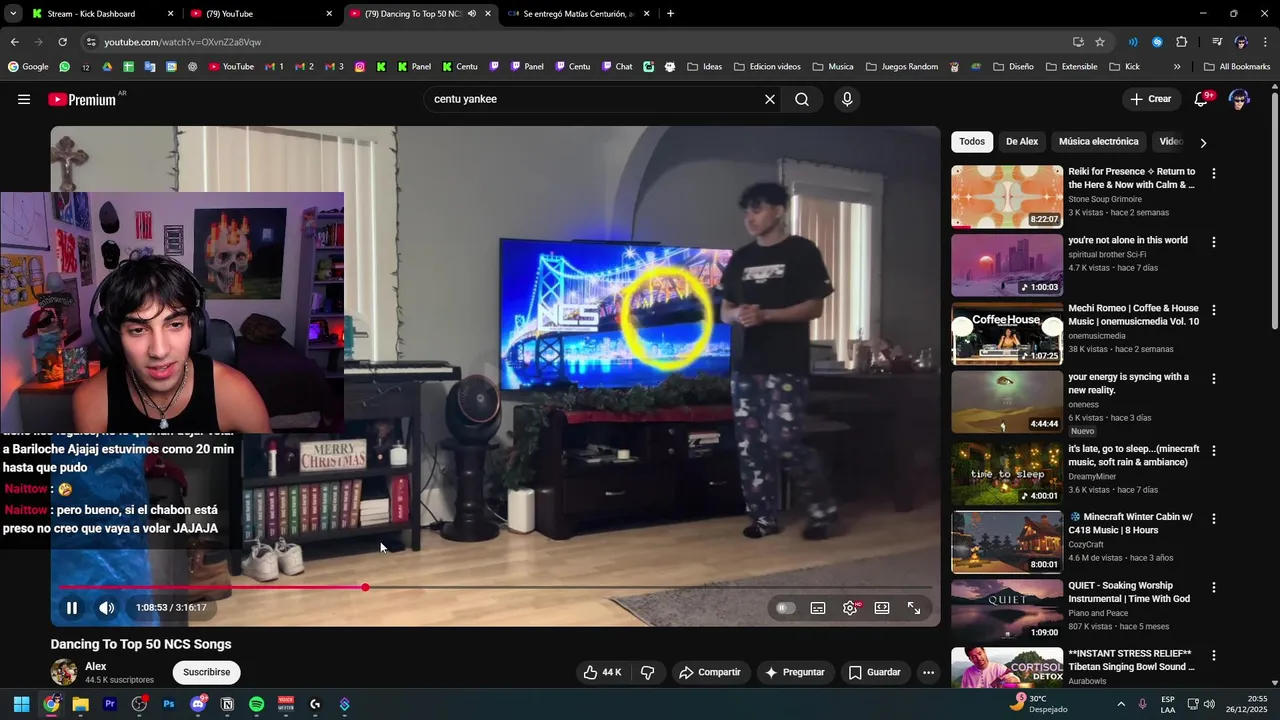Bookmark this page with star icon
Image resolution: width=1280 pixels, height=720 pixels.
1100,42
